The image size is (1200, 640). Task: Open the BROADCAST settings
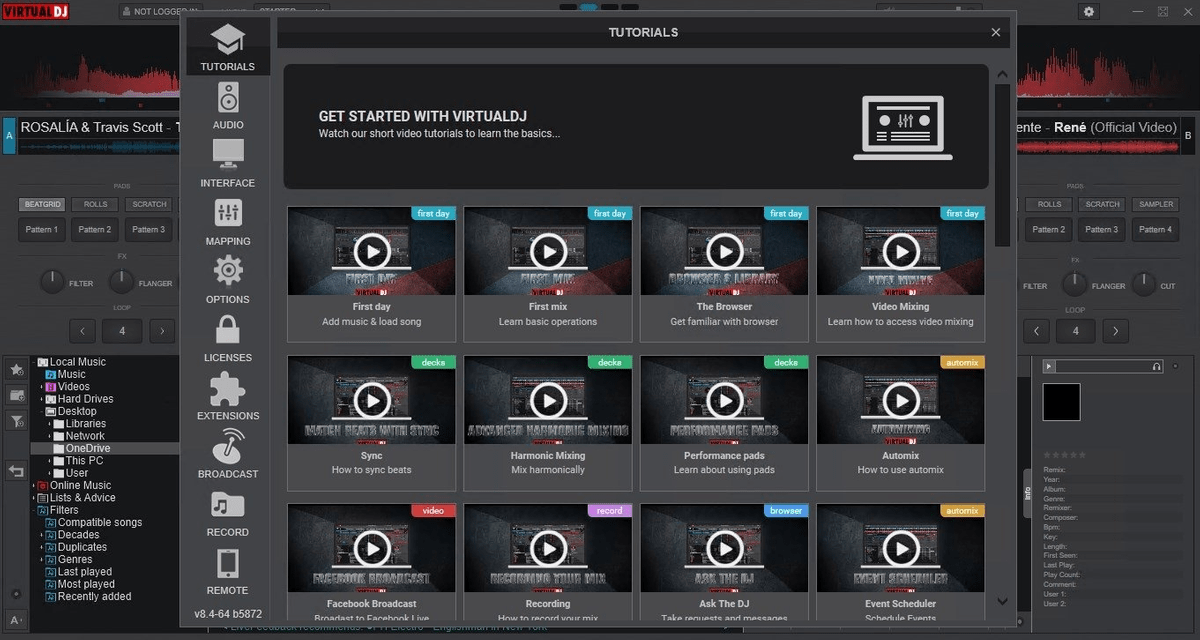coord(227,455)
